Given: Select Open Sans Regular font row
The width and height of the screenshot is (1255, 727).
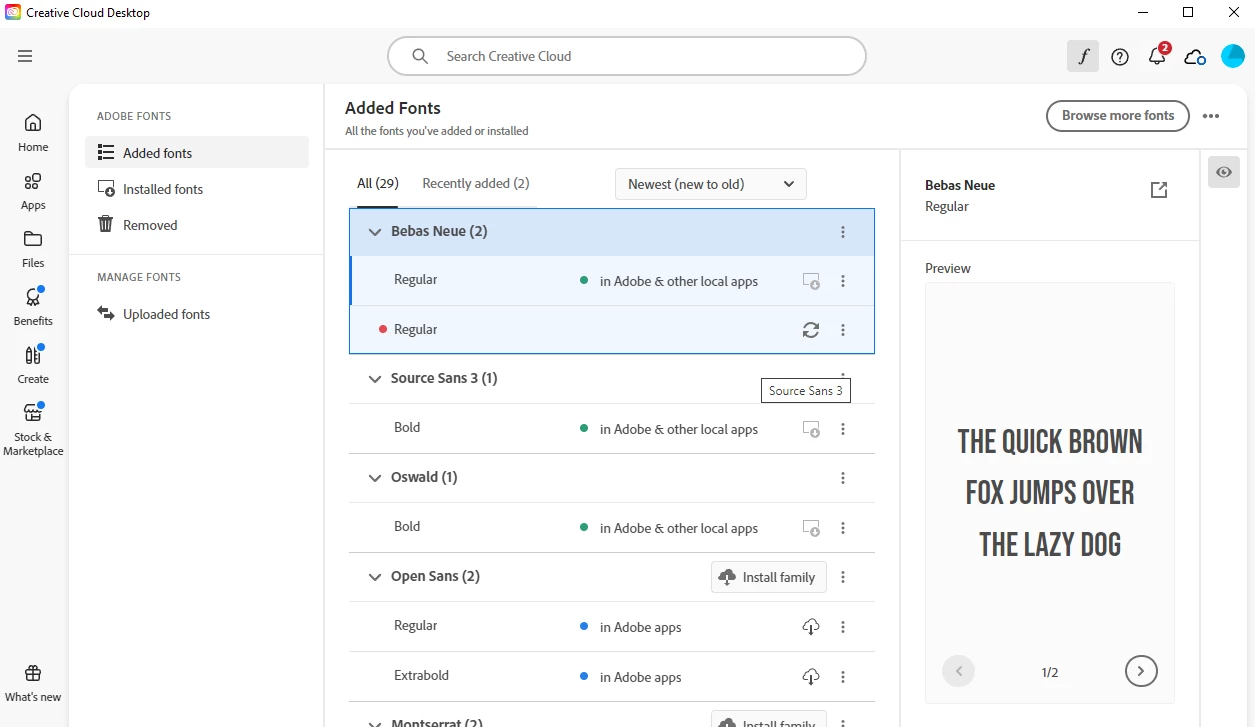Looking at the screenshot, I should click(x=612, y=627).
